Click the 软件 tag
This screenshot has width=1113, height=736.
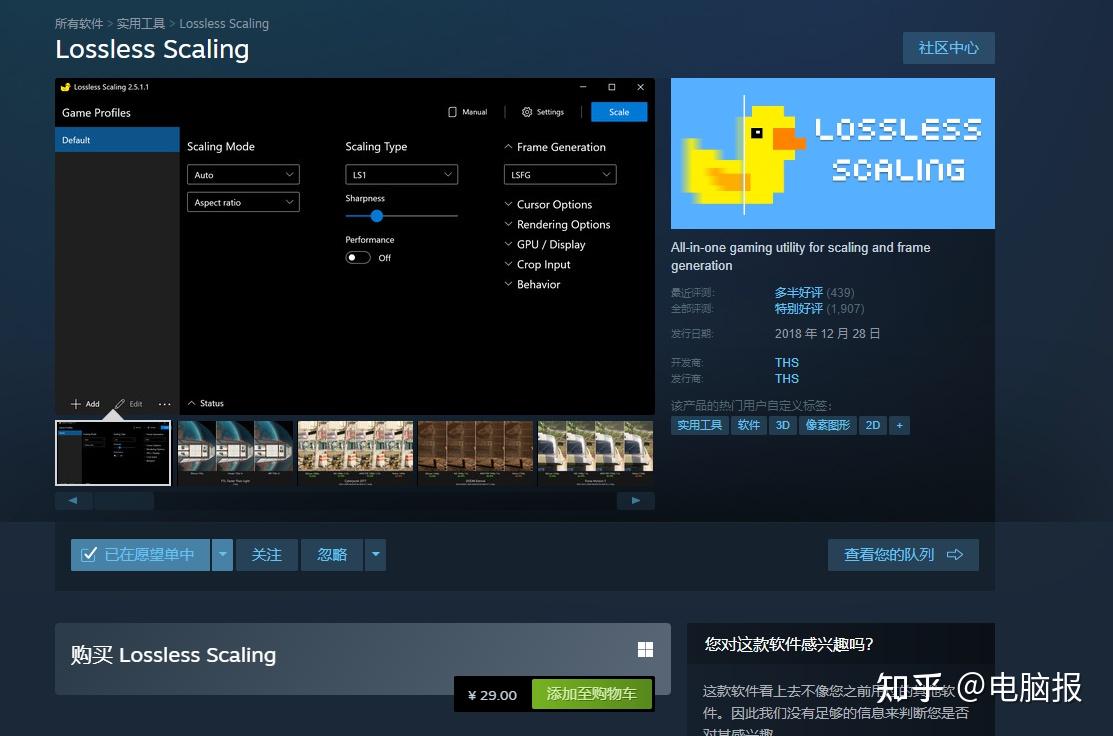coord(749,425)
